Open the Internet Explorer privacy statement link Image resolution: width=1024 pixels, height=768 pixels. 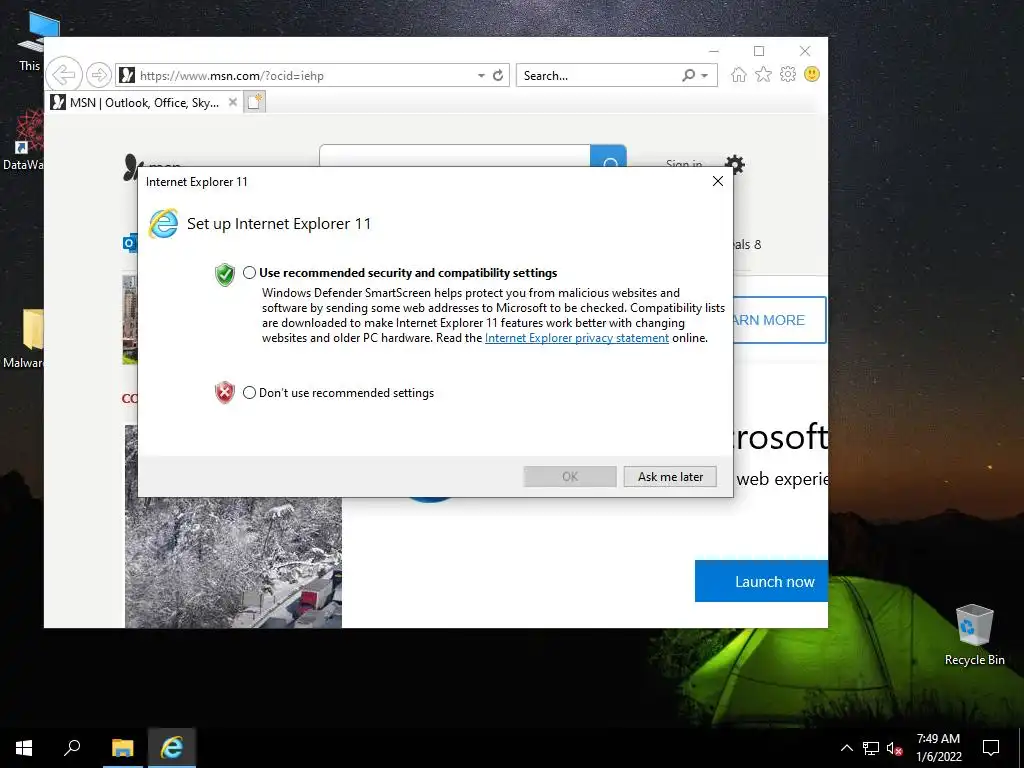pyautogui.click(x=577, y=338)
